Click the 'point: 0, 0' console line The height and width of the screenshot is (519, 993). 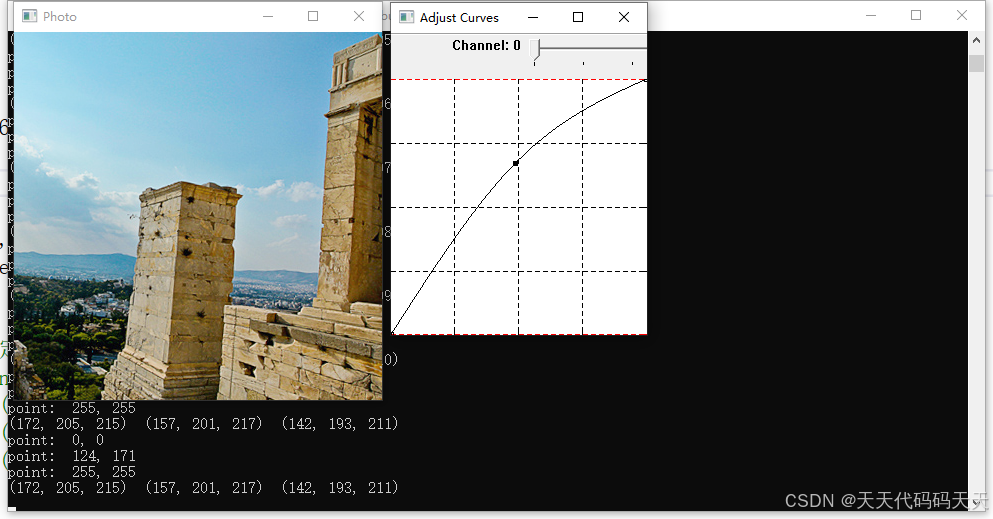pyautogui.click(x=56, y=440)
